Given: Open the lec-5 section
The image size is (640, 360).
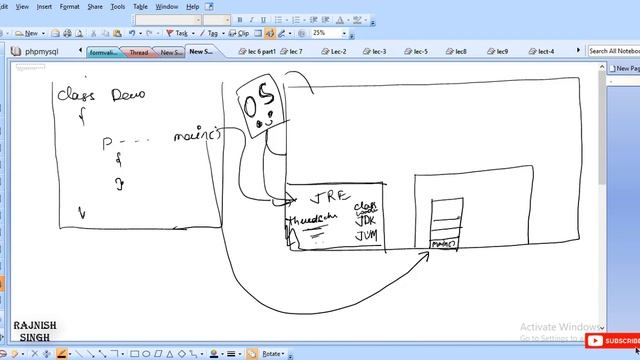Looking at the screenshot, I should (416, 51).
